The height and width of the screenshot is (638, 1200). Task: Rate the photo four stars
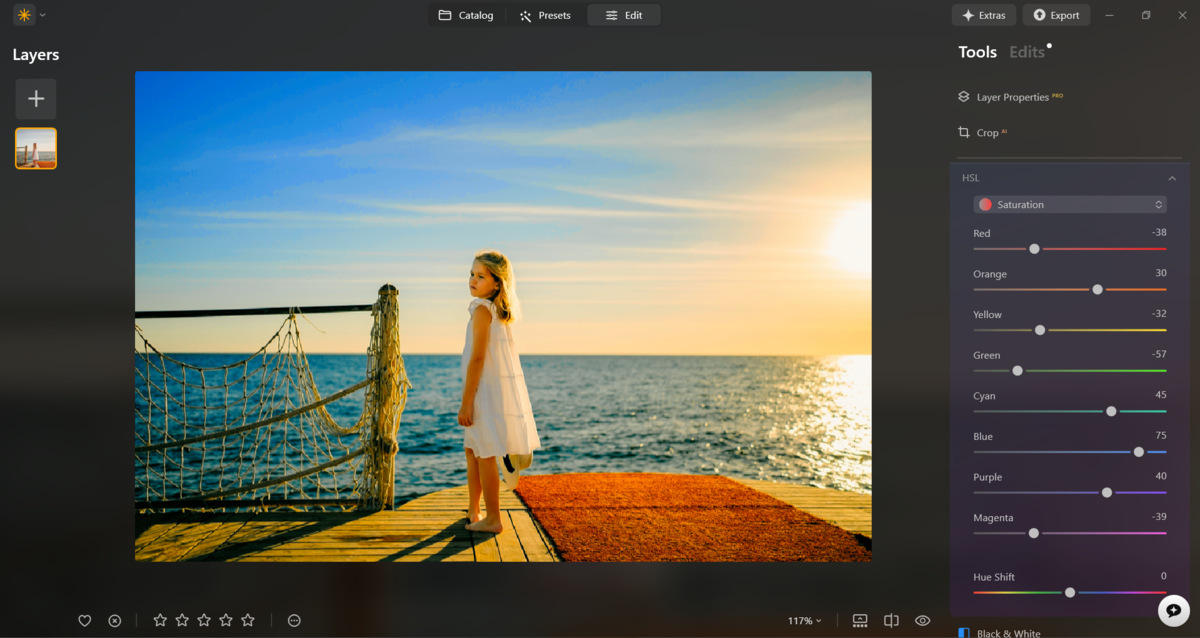[x=226, y=620]
